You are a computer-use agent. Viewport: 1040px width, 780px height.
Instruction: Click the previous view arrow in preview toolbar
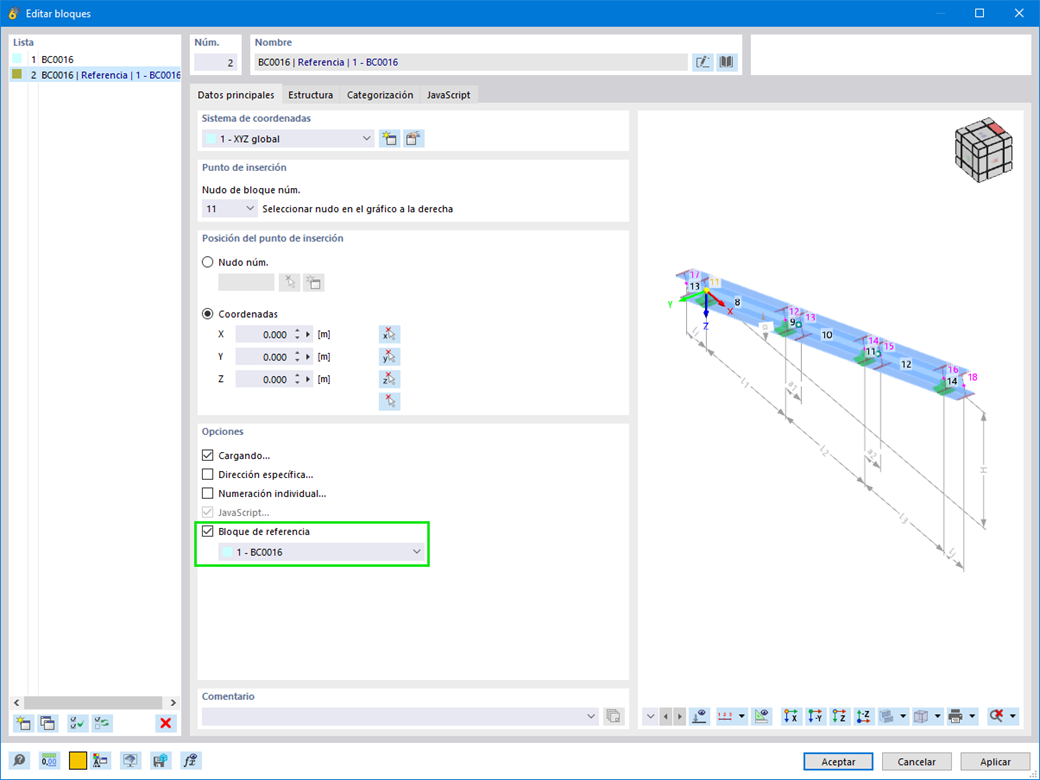[x=666, y=716]
